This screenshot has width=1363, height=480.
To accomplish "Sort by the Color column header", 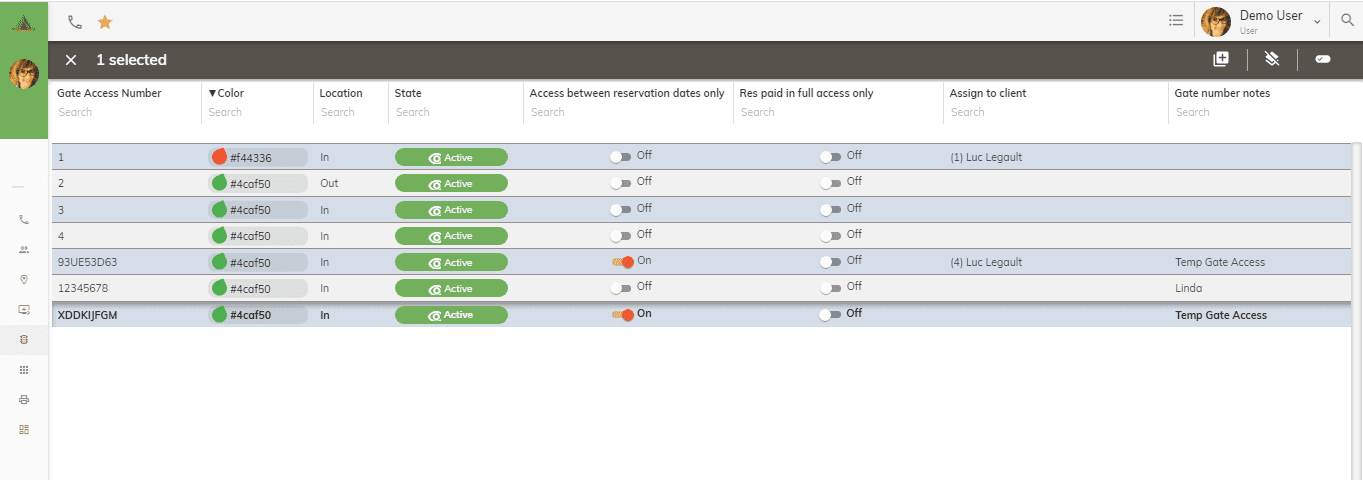I will click(227, 93).
